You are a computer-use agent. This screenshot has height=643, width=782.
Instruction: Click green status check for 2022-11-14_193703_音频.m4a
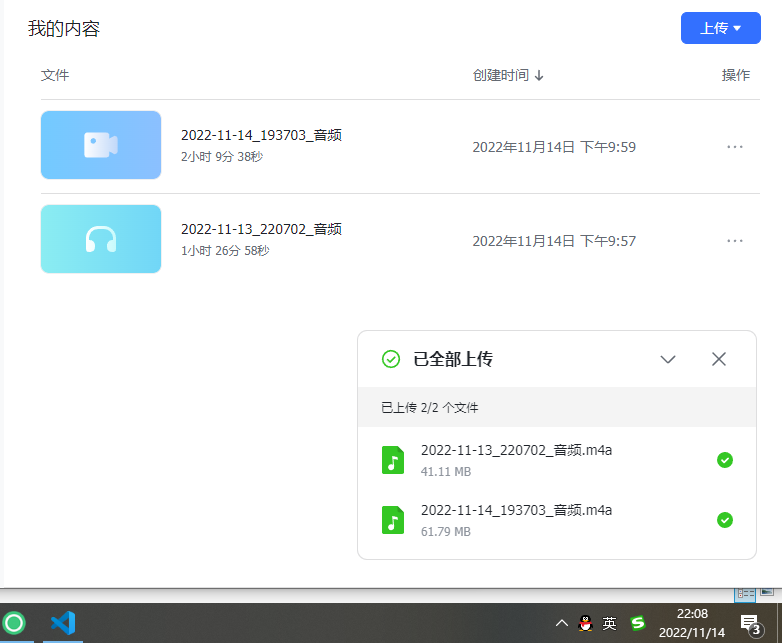point(725,520)
